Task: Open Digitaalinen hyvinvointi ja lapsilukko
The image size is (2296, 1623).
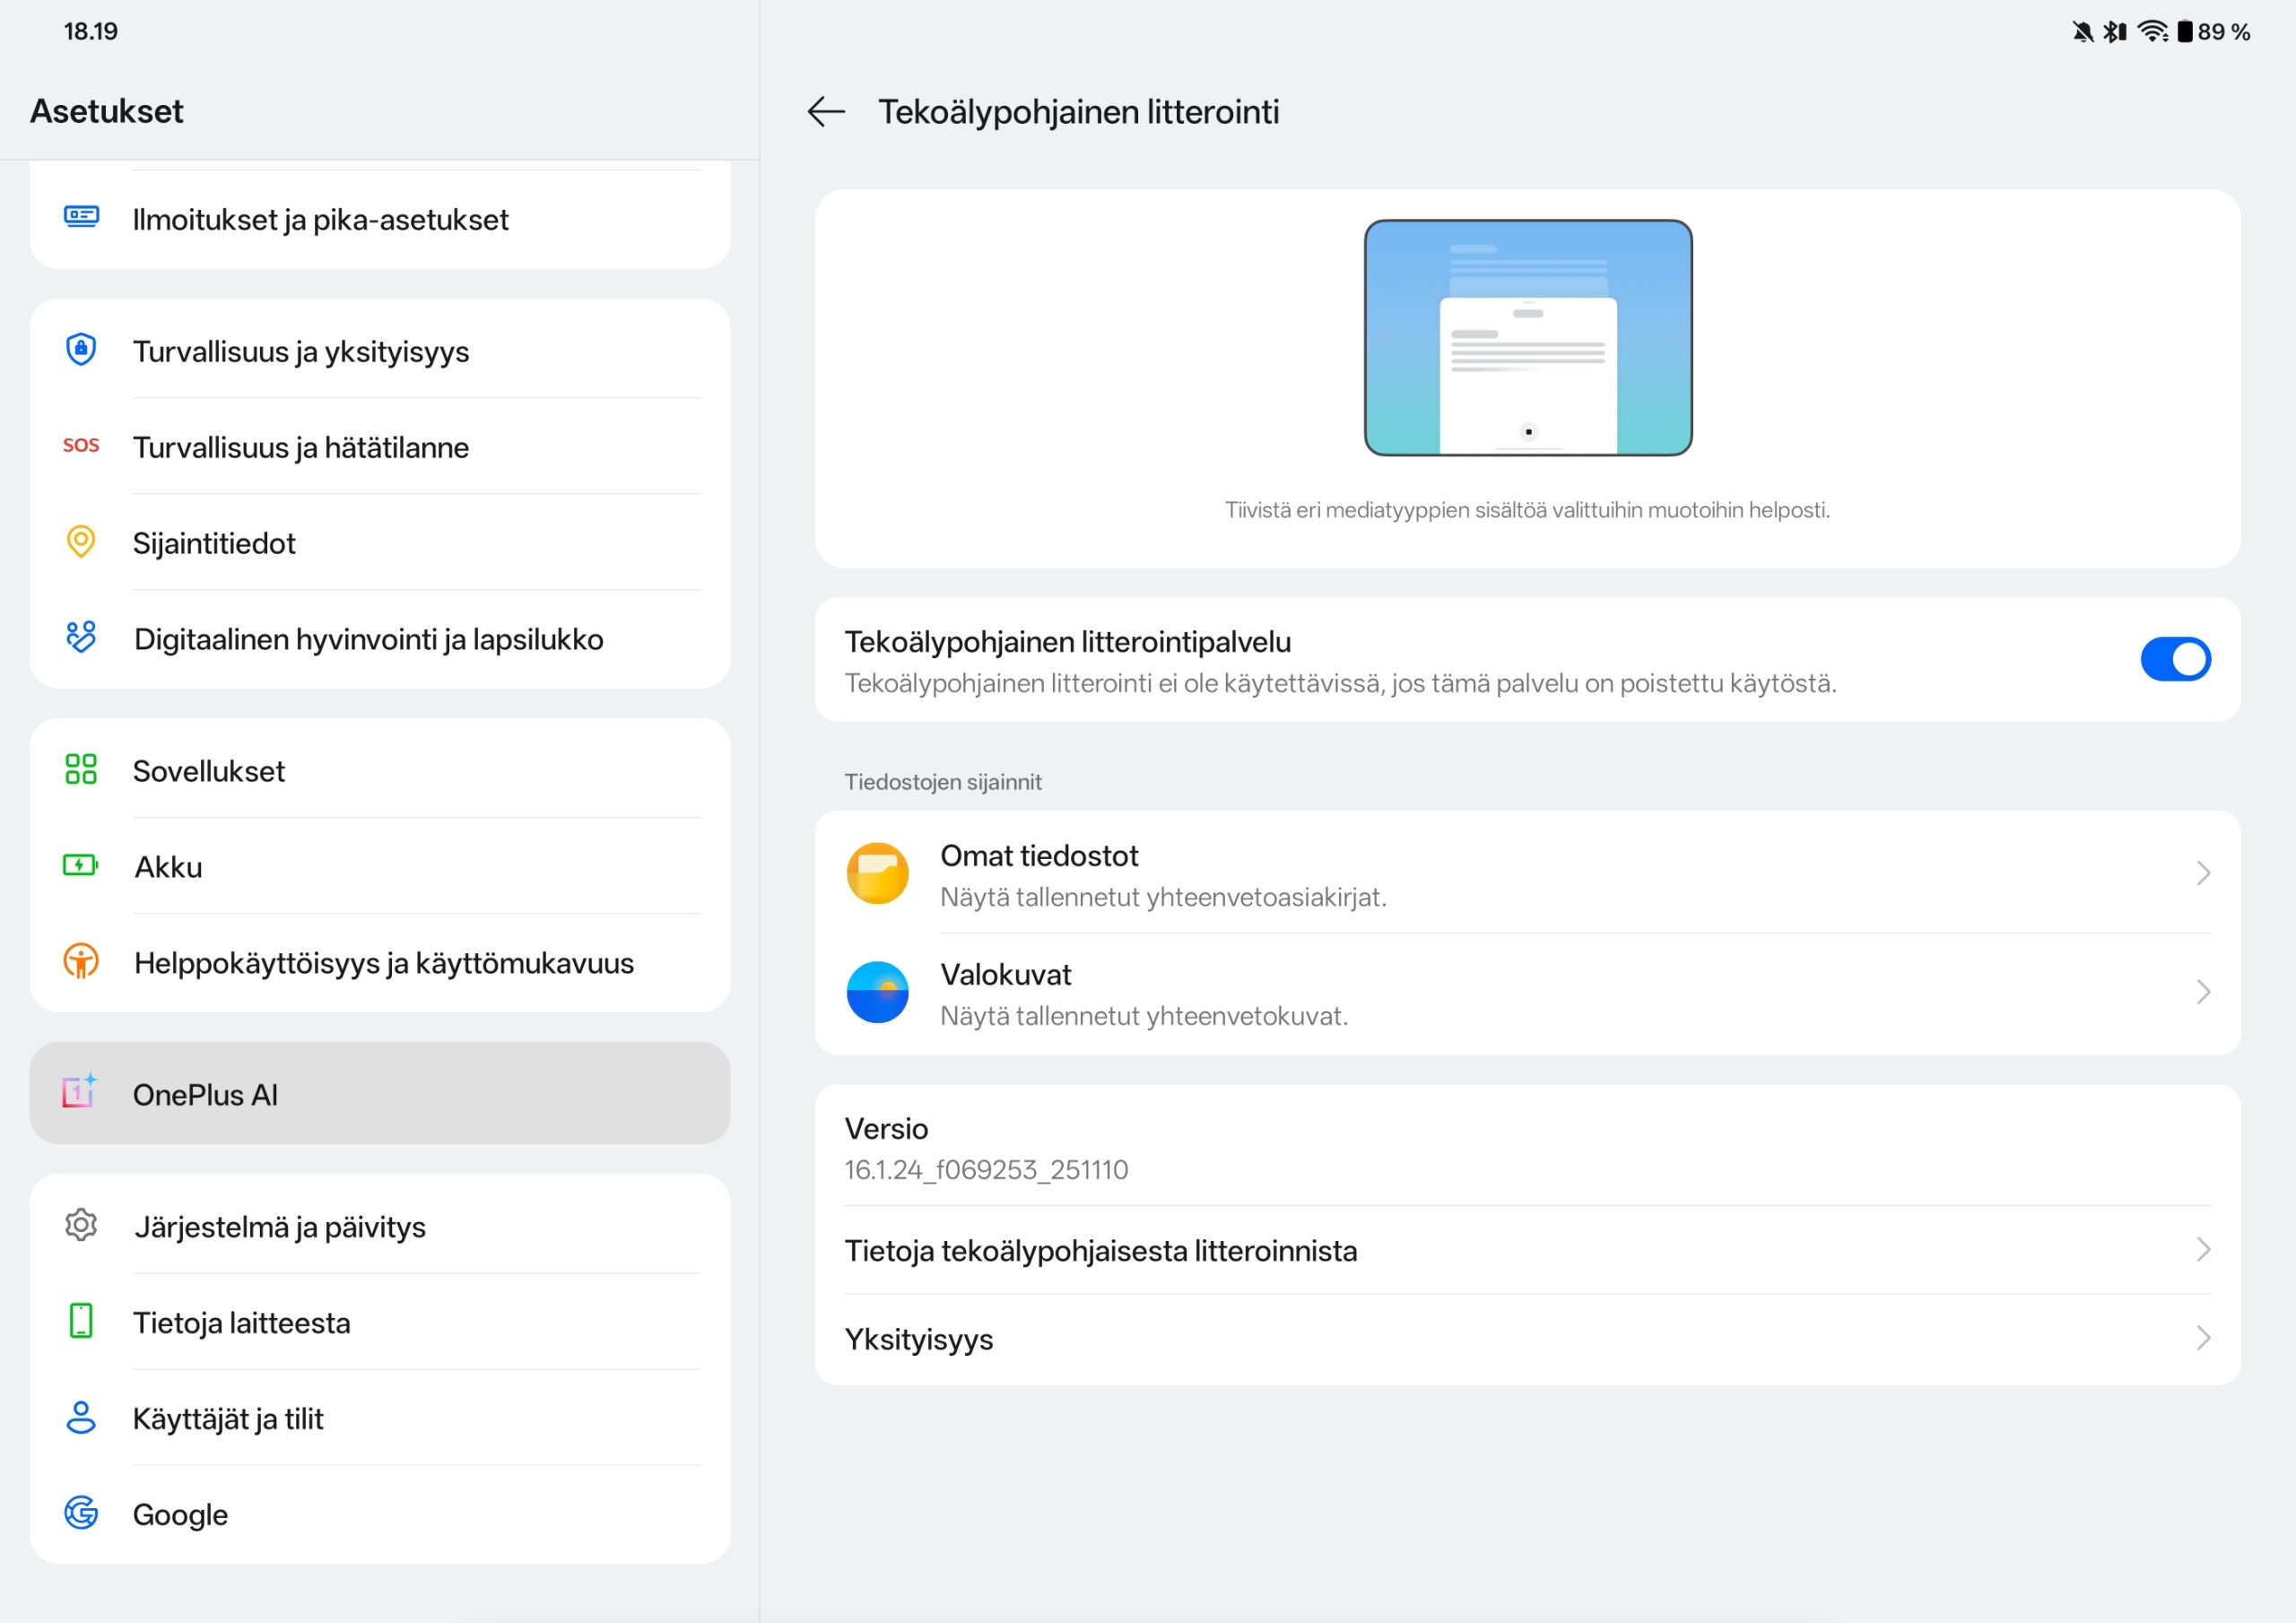Action: 380,639
